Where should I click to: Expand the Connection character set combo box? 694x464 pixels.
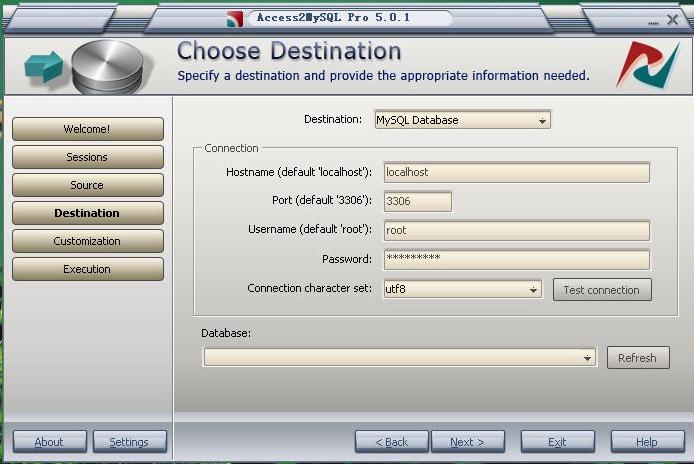463,289
